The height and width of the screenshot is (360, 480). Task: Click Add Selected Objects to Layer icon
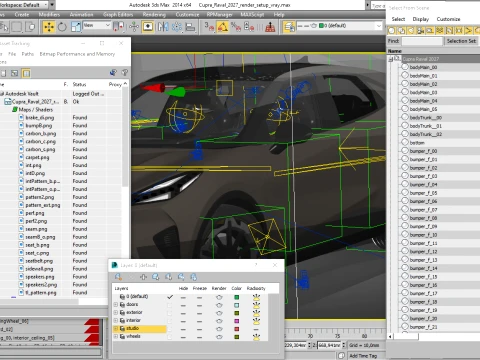point(143,277)
